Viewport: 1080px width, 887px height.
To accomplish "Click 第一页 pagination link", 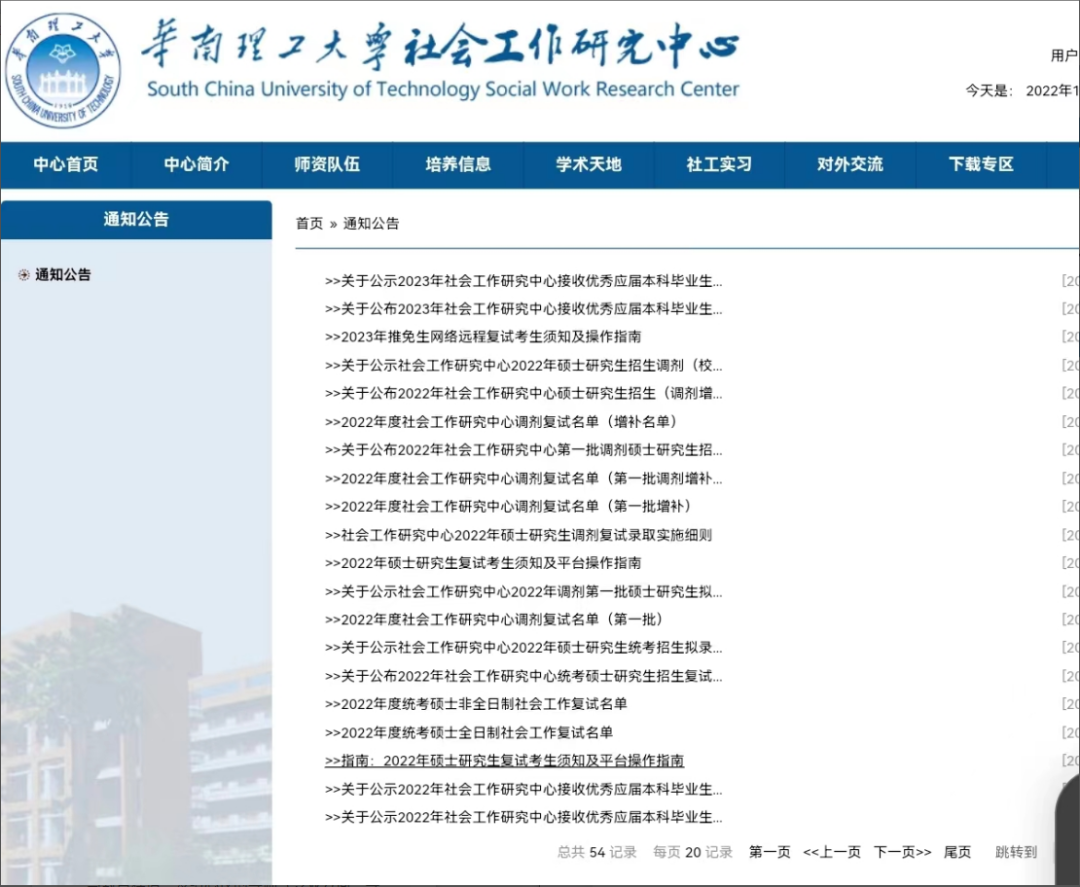I will tap(769, 853).
